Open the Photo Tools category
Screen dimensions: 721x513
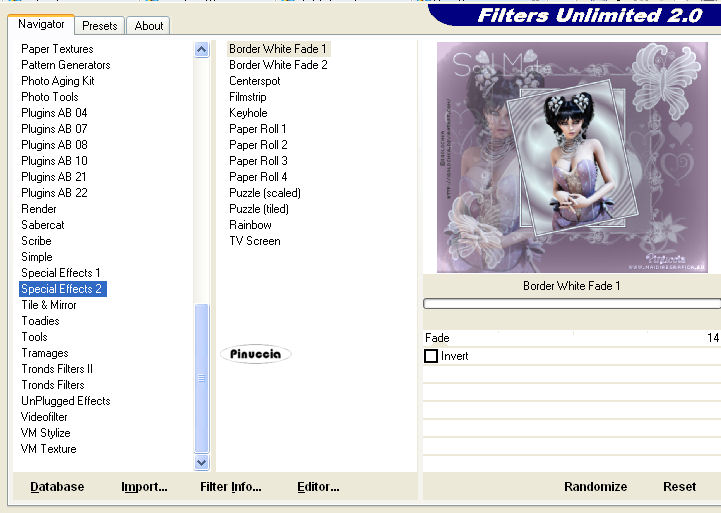coord(50,97)
